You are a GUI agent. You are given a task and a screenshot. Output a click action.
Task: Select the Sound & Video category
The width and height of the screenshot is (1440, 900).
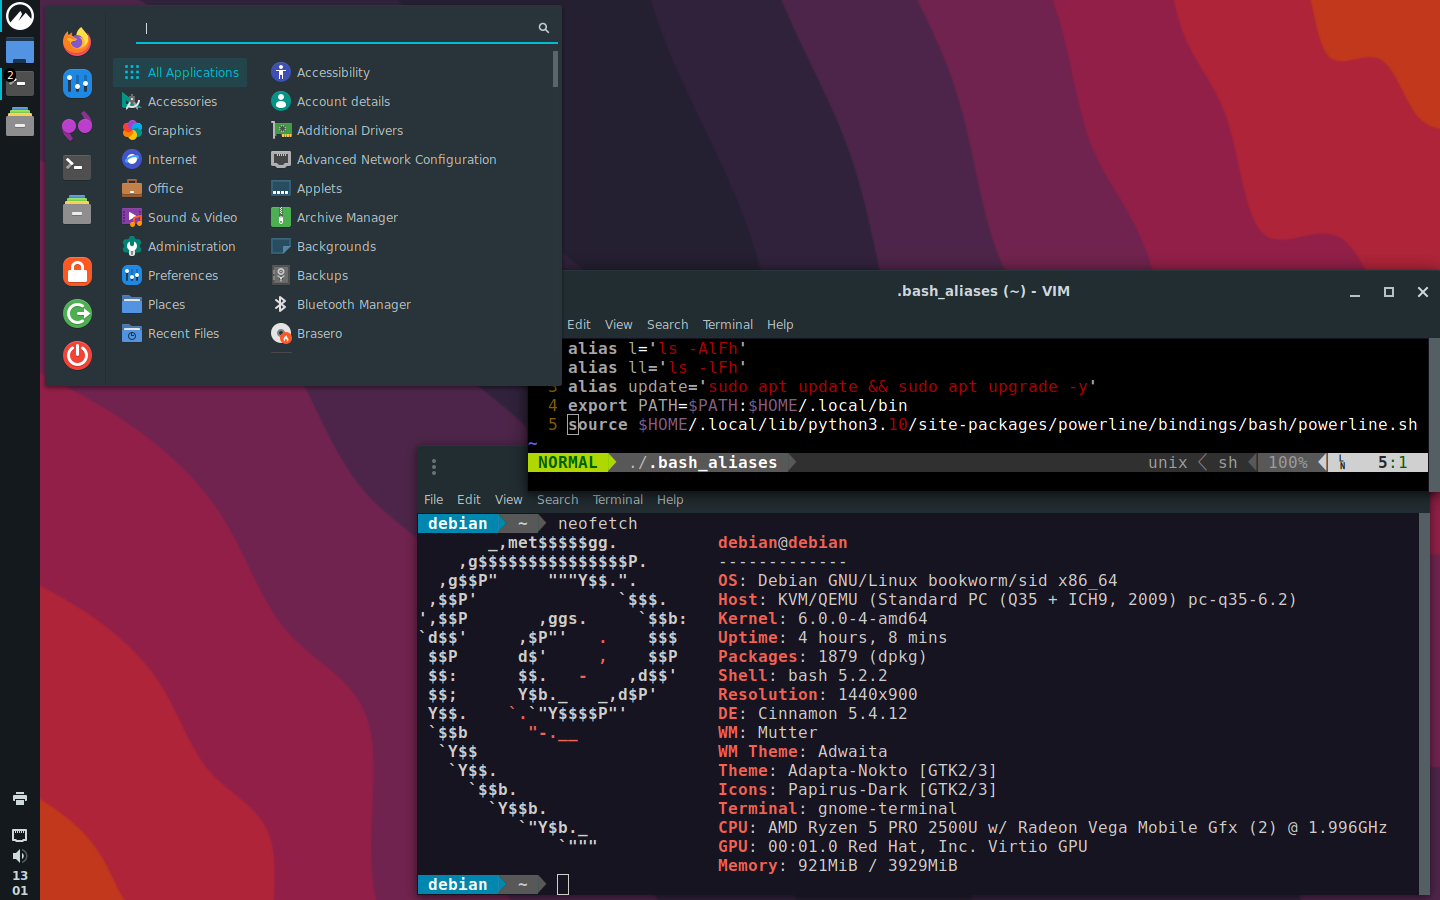click(181, 217)
